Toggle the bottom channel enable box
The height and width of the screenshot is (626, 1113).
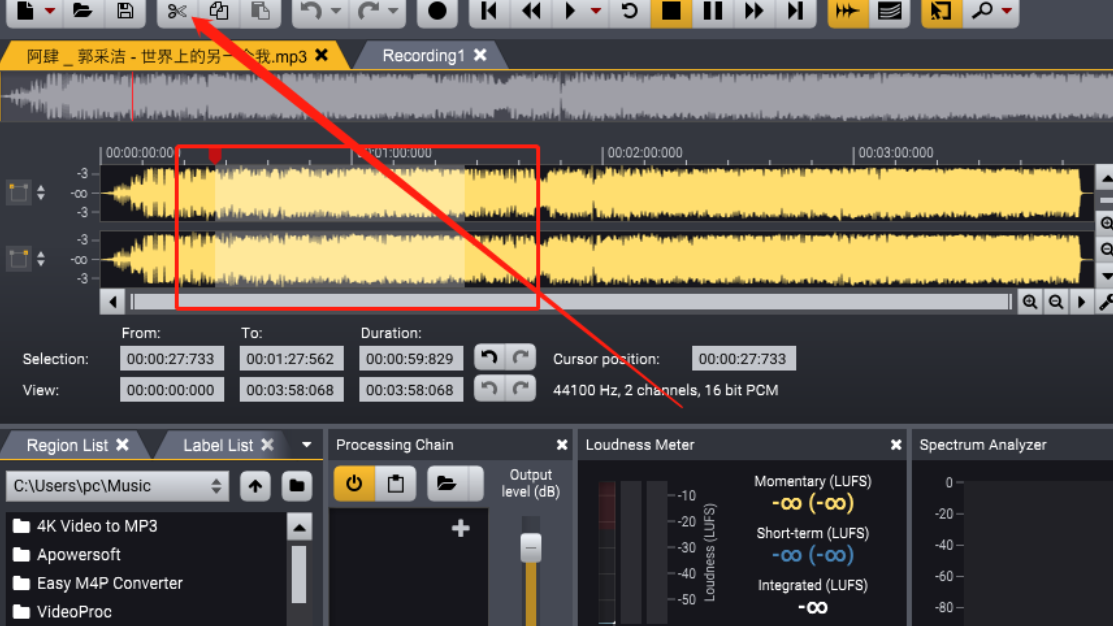point(18,258)
